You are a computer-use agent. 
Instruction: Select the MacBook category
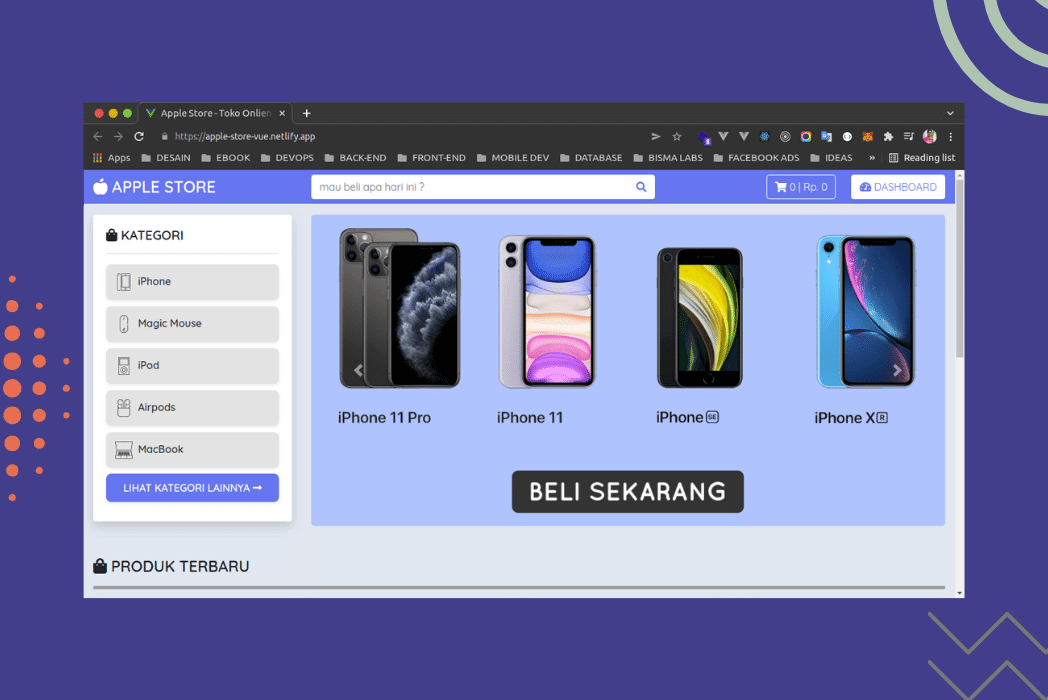click(x=192, y=450)
